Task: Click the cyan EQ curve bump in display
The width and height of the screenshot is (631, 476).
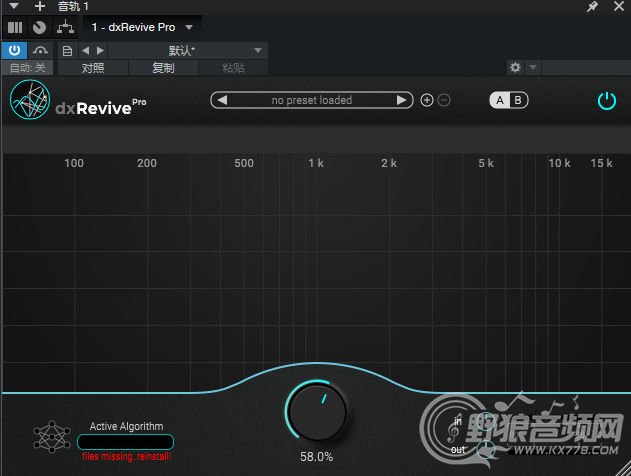Action: 317,364
